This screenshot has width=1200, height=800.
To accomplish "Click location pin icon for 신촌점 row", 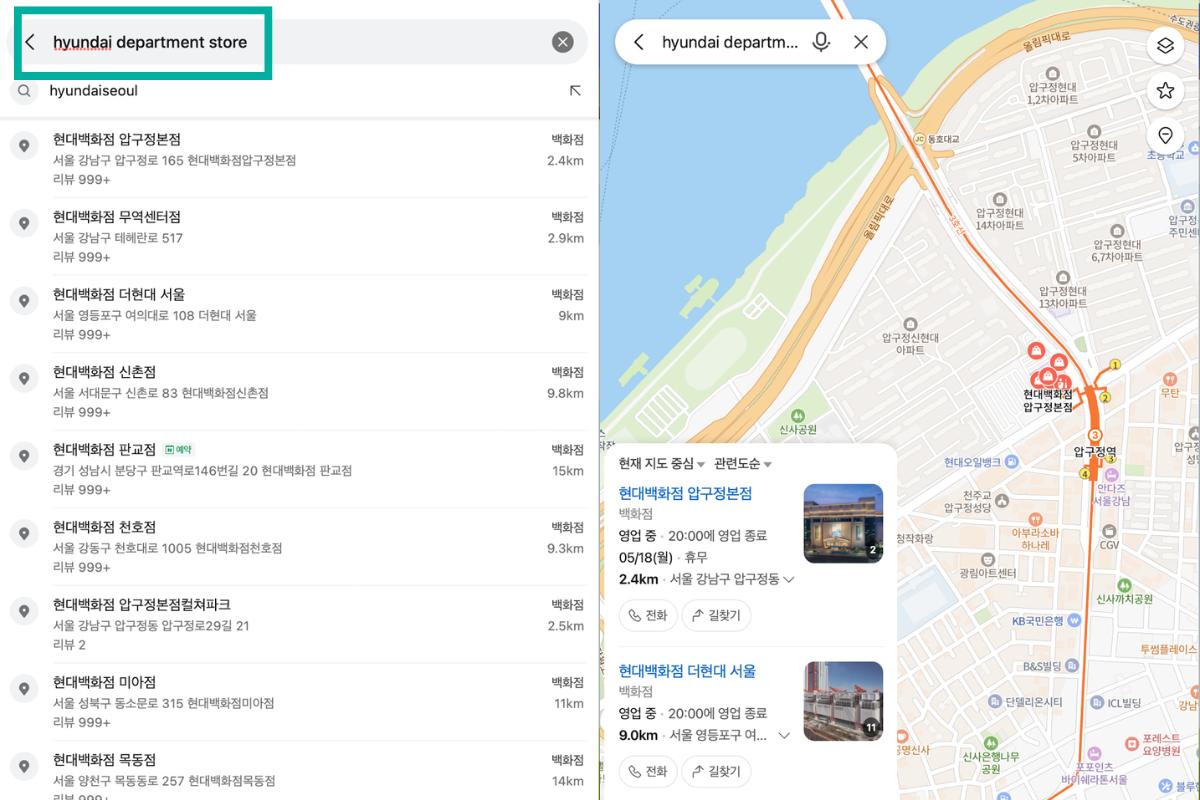I will tap(24, 379).
